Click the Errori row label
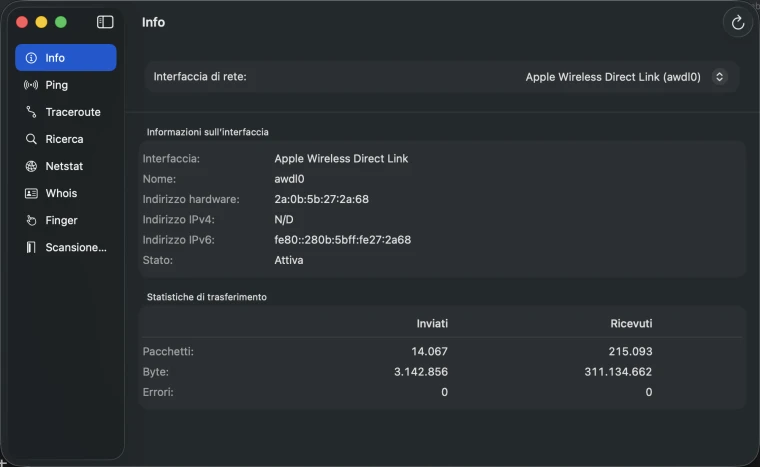 click(x=158, y=392)
